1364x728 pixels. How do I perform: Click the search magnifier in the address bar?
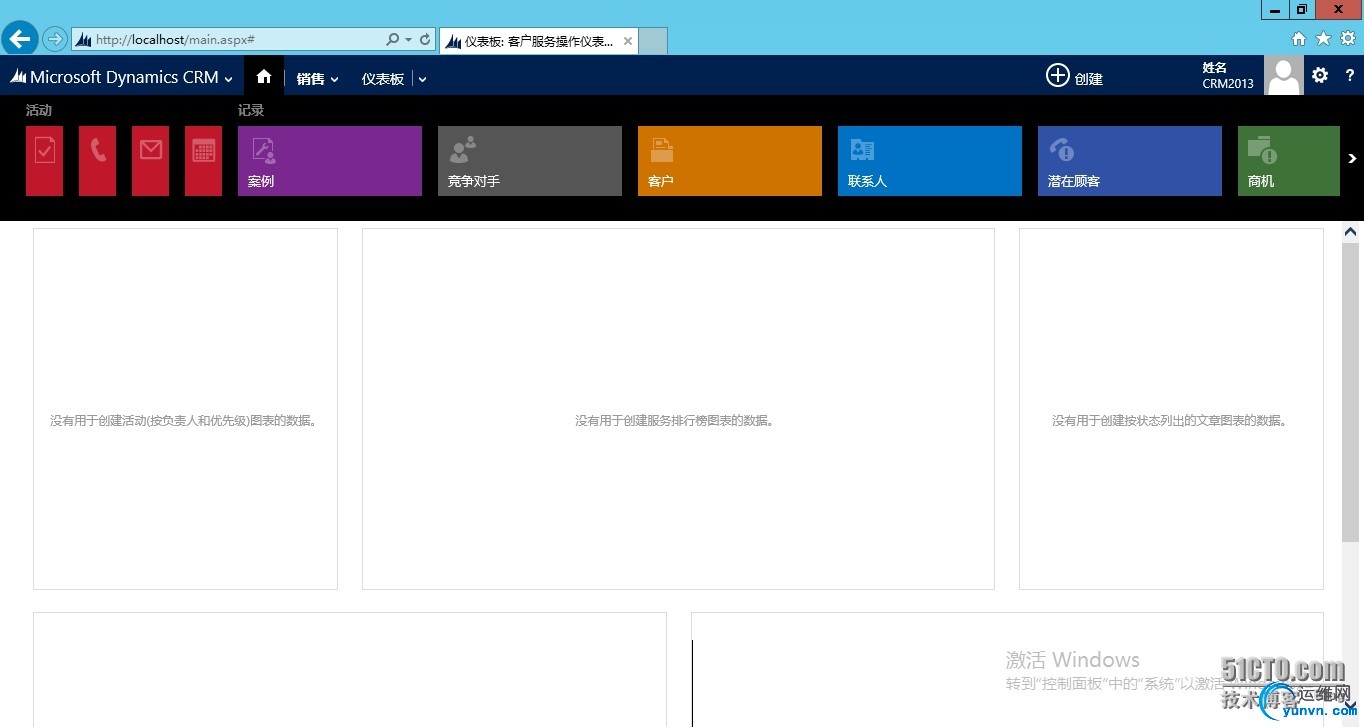point(393,40)
